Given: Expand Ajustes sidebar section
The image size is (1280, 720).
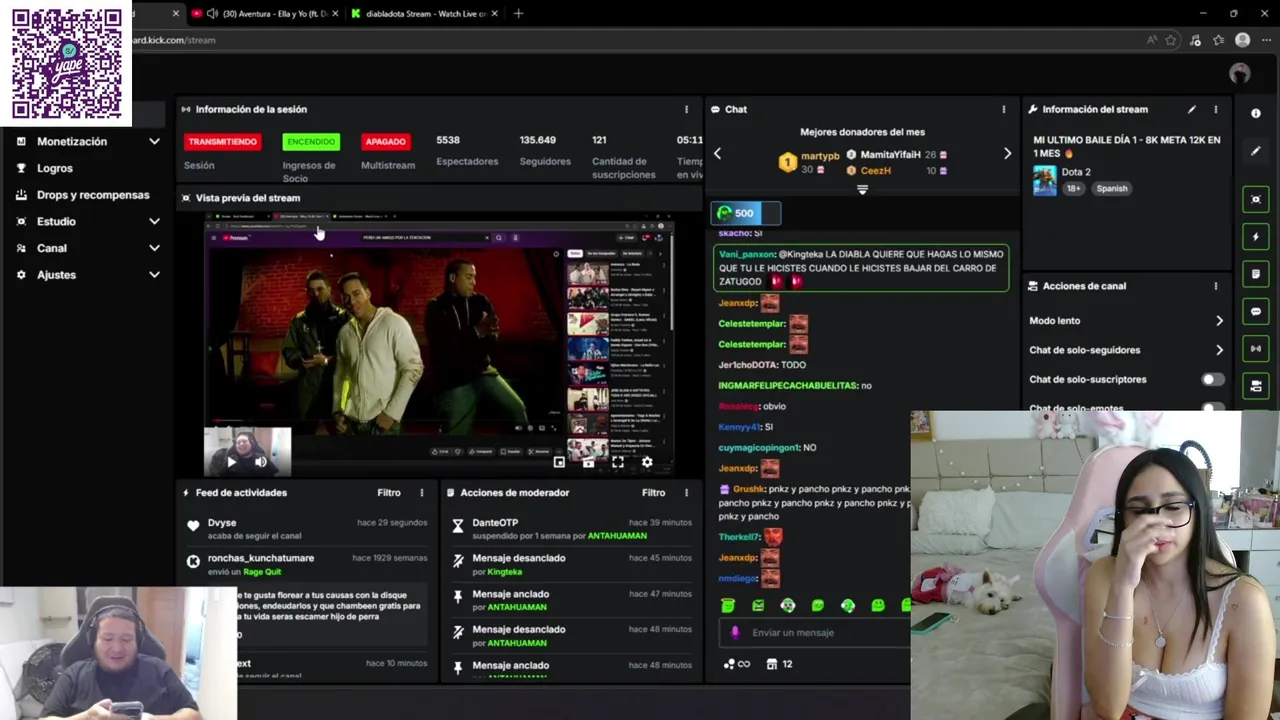Looking at the screenshot, I should pyautogui.click(x=154, y=275).
